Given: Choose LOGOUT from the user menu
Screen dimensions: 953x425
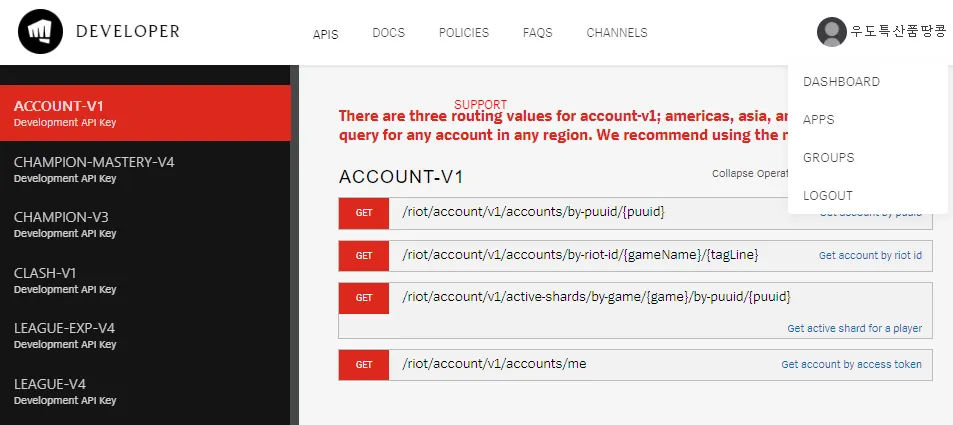Looking at the screenshot, I should pos(827,196).
